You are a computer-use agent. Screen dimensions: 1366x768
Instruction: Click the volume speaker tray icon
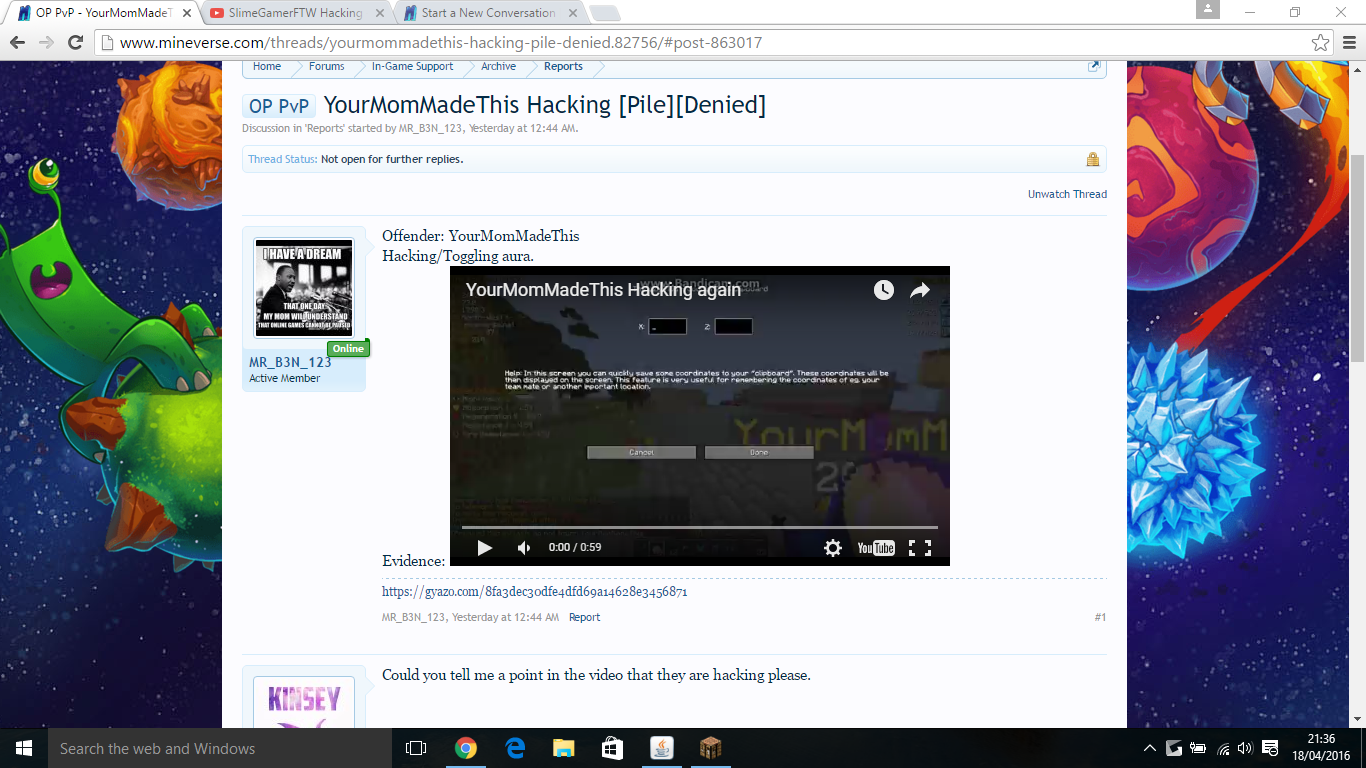[1245, 748]
